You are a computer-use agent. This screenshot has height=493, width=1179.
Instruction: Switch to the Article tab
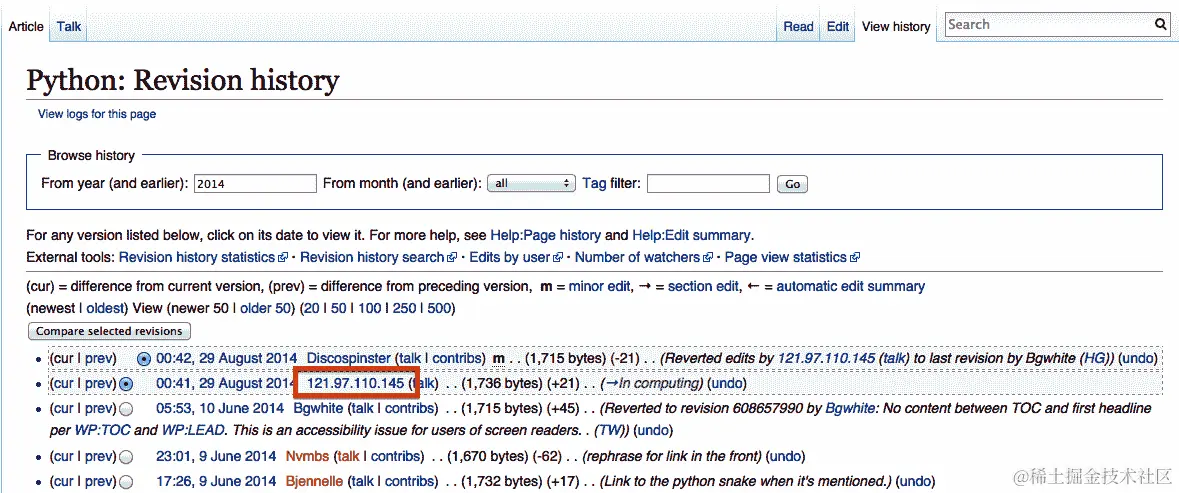[26, 26]
